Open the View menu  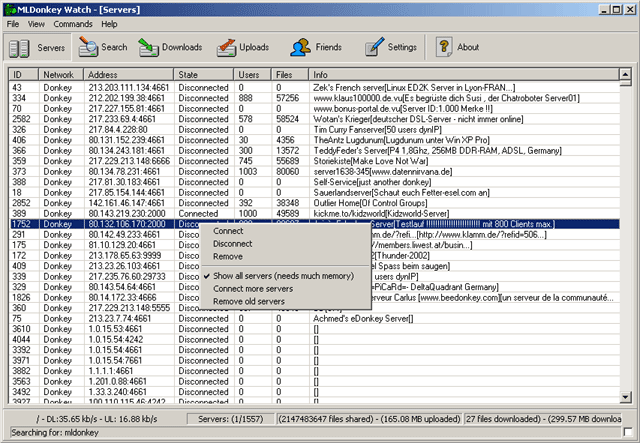(x=36, y=23)
